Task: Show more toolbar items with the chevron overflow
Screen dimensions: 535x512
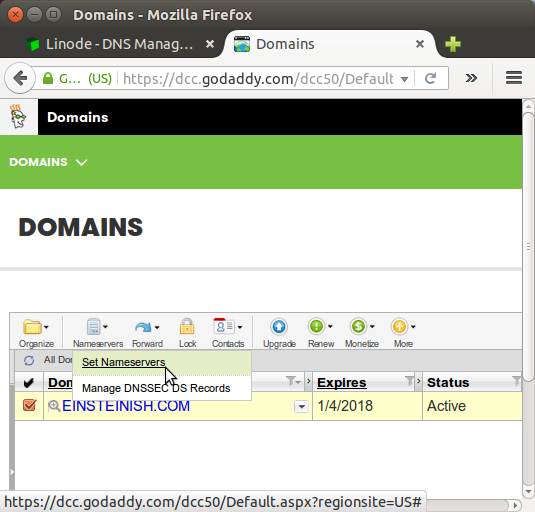Action: point(471,78)
